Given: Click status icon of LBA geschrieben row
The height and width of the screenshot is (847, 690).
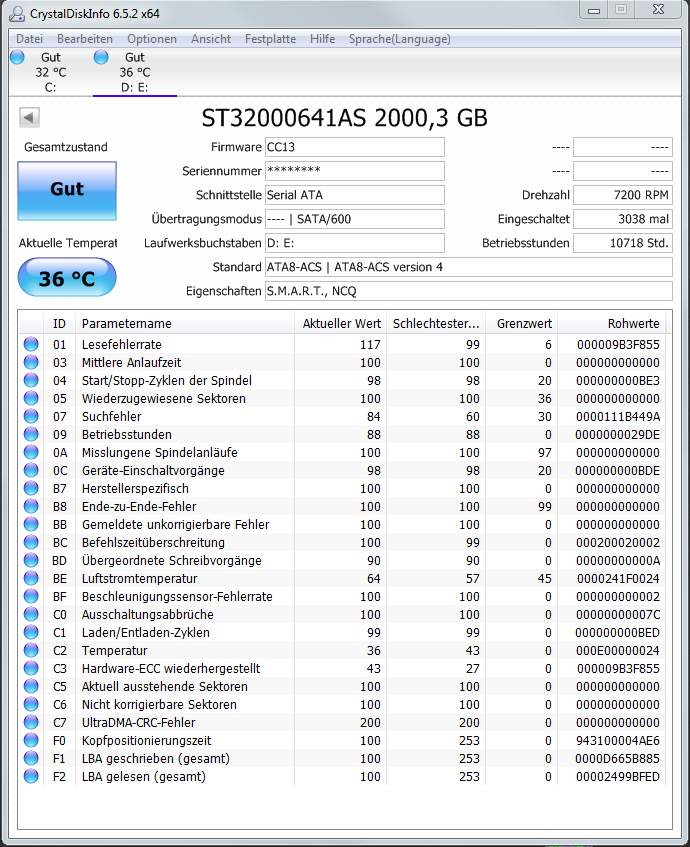Looking at the screenshot, I should (31, 758).
